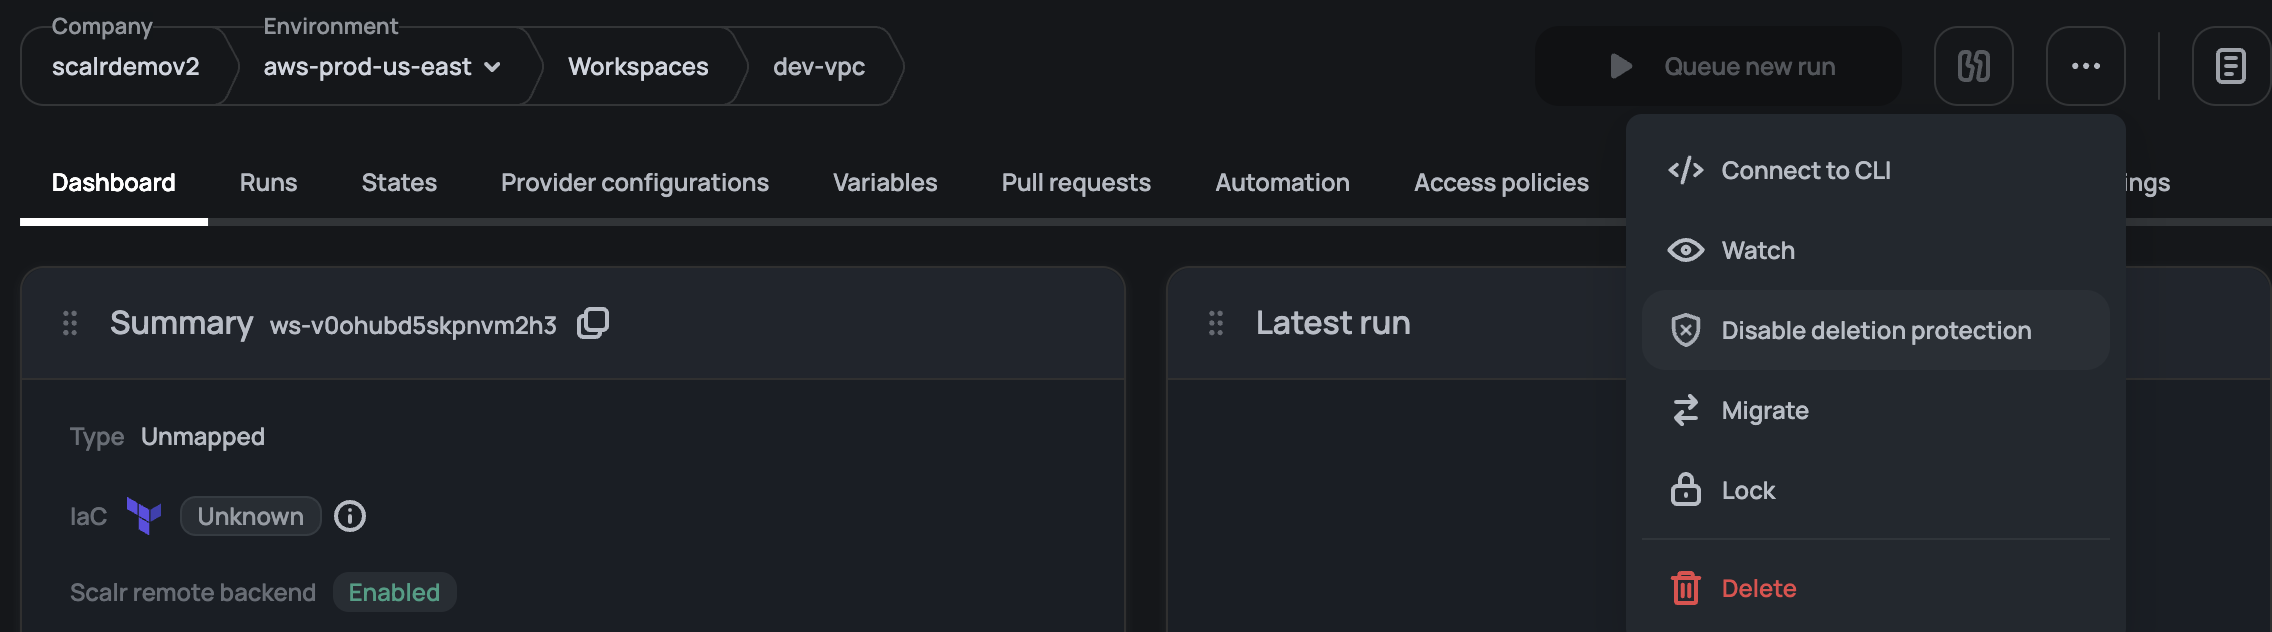The image size is (2272, 632).
Task: Open the Automation tab
Action: click(1282, 183)
